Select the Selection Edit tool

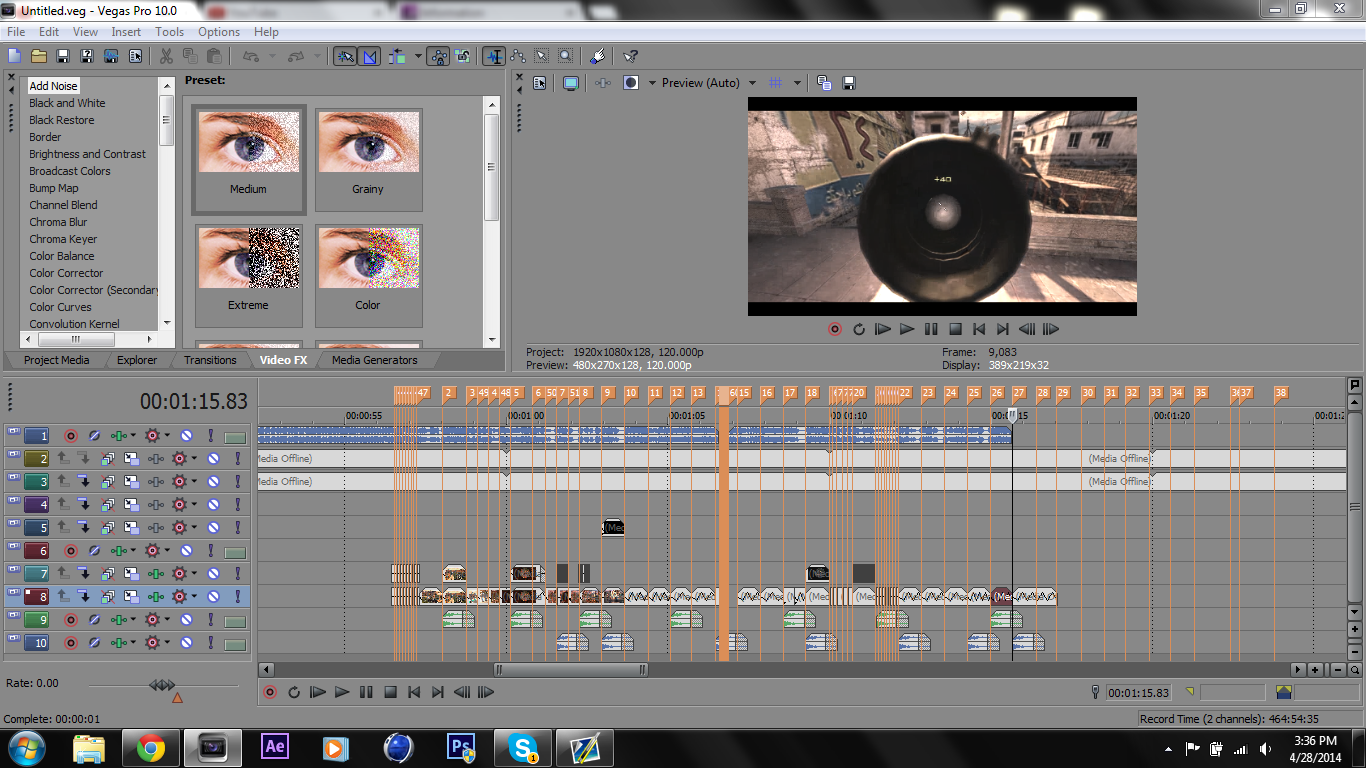pyautogui.click(x=542, y=56)
